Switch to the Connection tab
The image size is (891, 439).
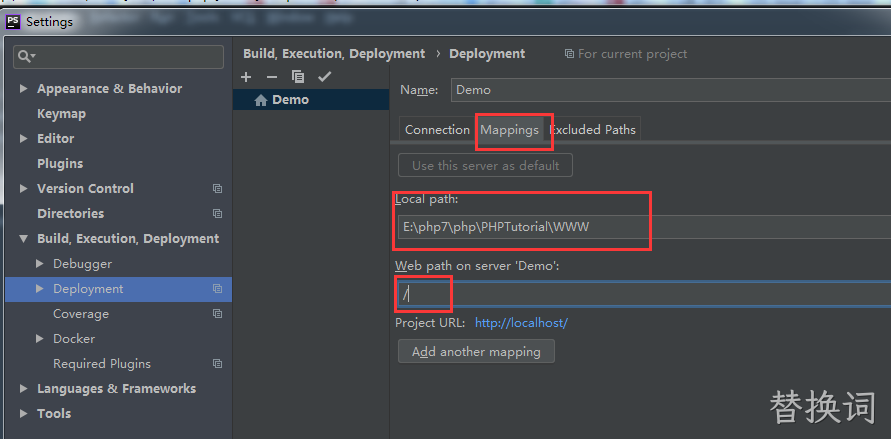tap(437, 129)
